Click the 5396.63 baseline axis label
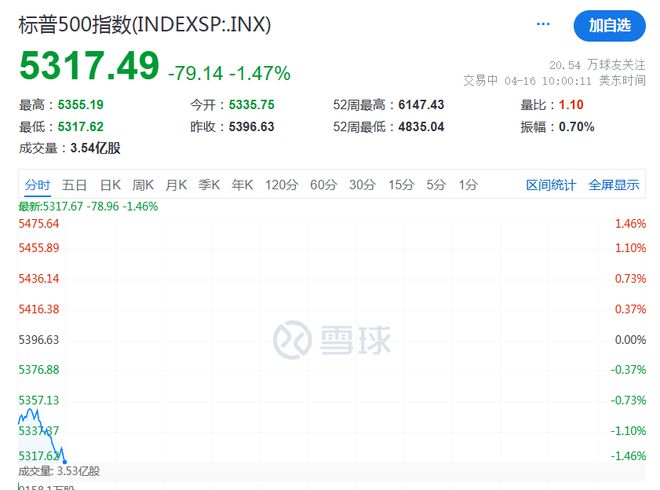 [x=39, y=340]
